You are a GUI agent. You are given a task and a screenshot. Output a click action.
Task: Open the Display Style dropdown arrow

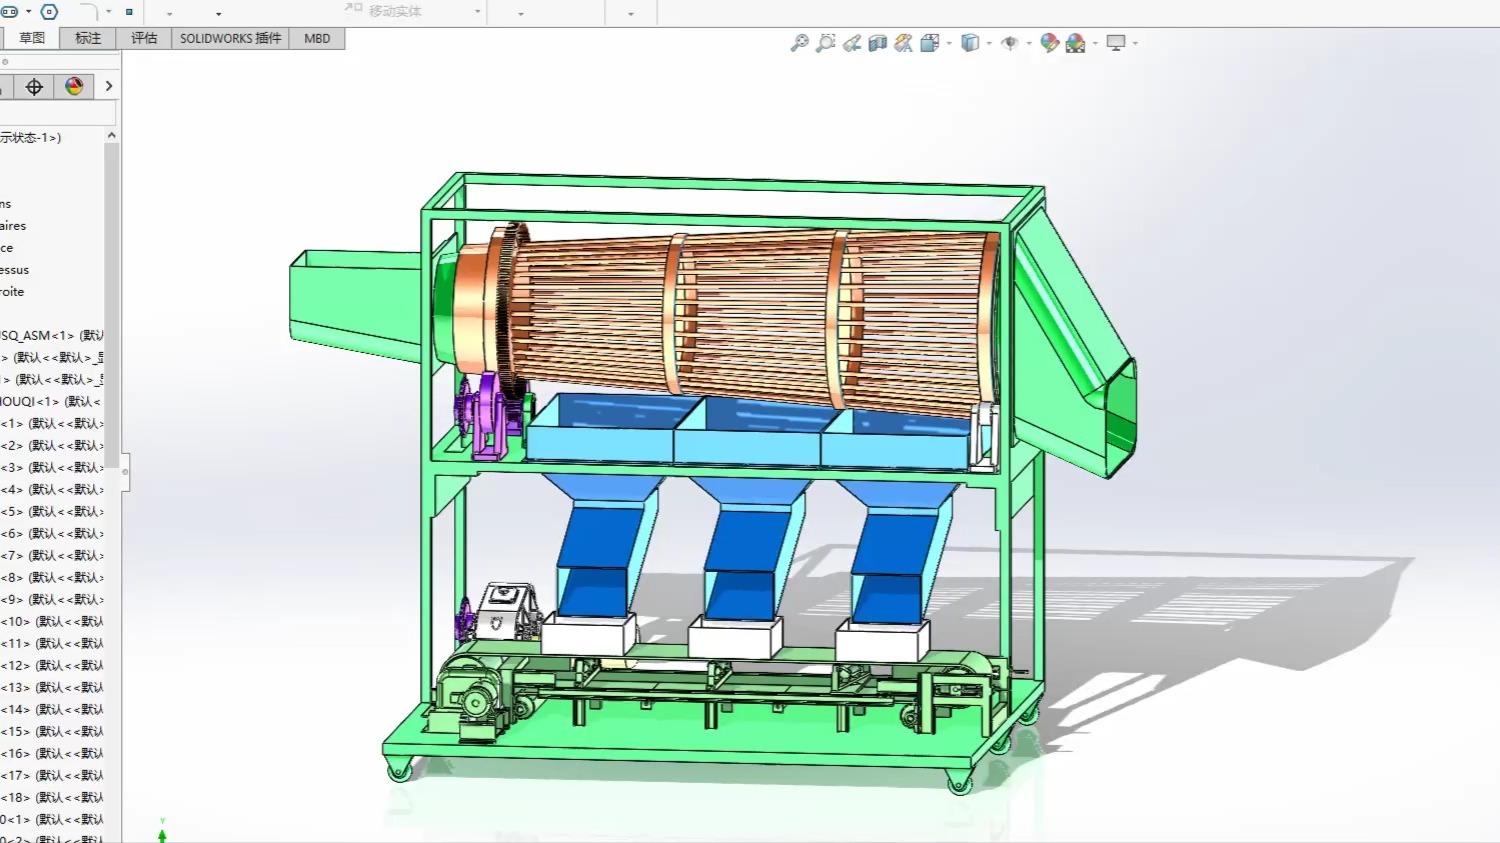(989, 43)
